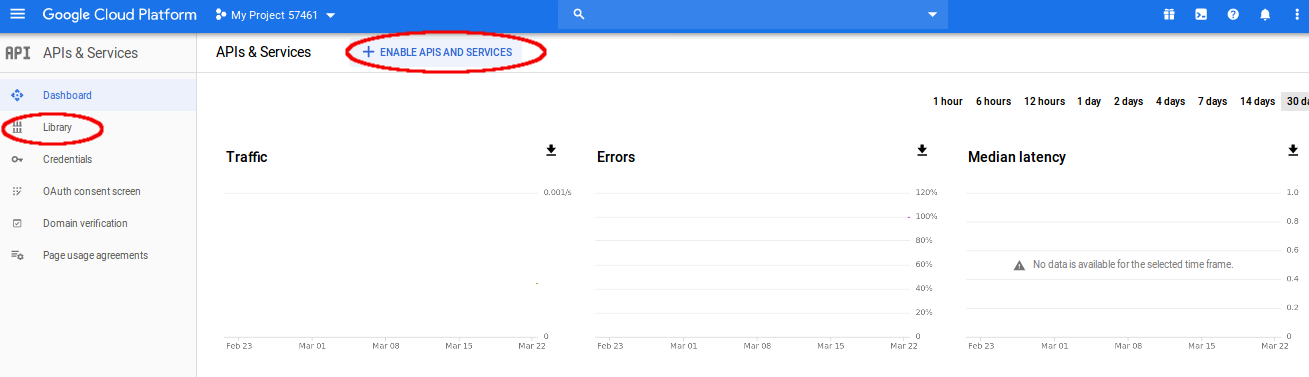Click Enable APIs and Services button

tap(437, 52)
